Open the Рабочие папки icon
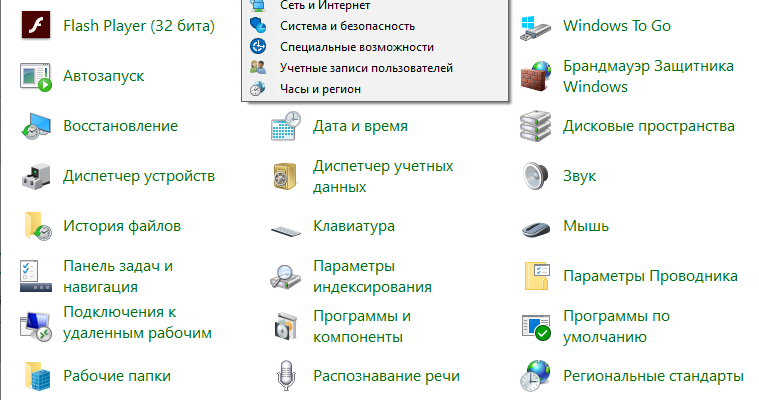 36,376
